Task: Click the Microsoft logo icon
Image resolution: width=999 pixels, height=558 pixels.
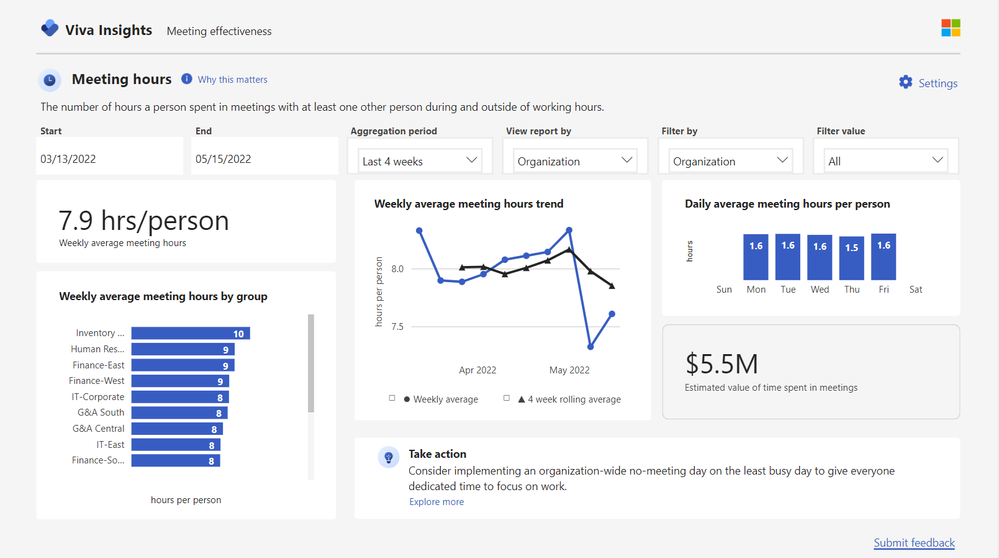Action: point(950,28)
